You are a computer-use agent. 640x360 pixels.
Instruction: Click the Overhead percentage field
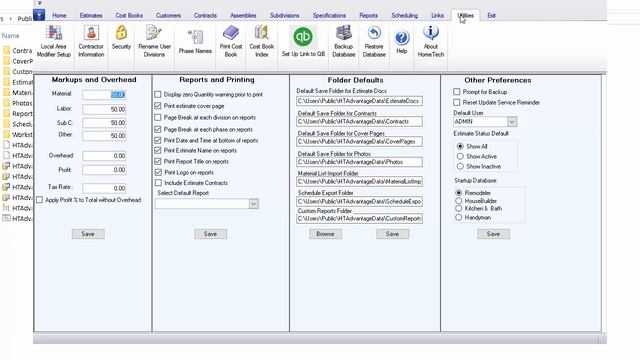(x=104, y=156)
